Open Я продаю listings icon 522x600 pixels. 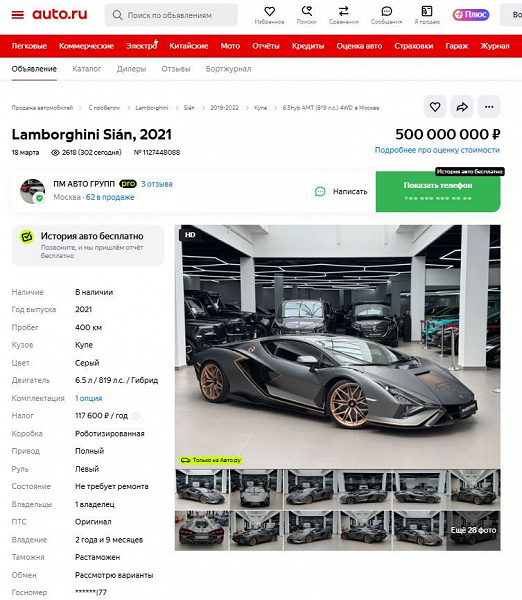427,15
